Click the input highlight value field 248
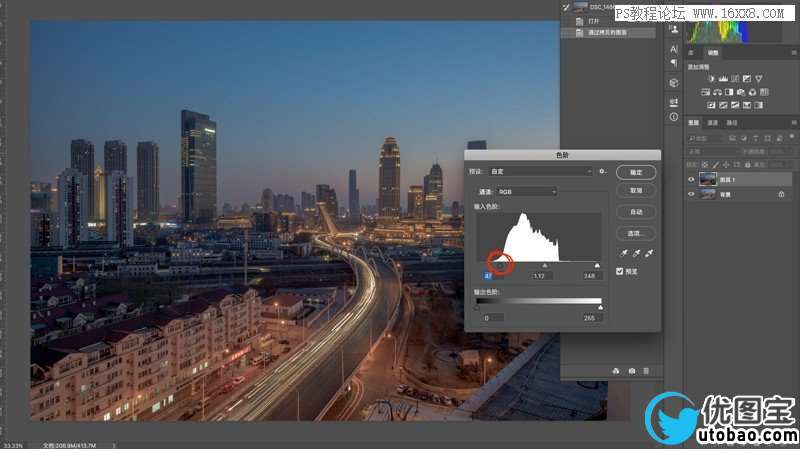Viewport: 800px width, 449px height. (x=591, y=276)
